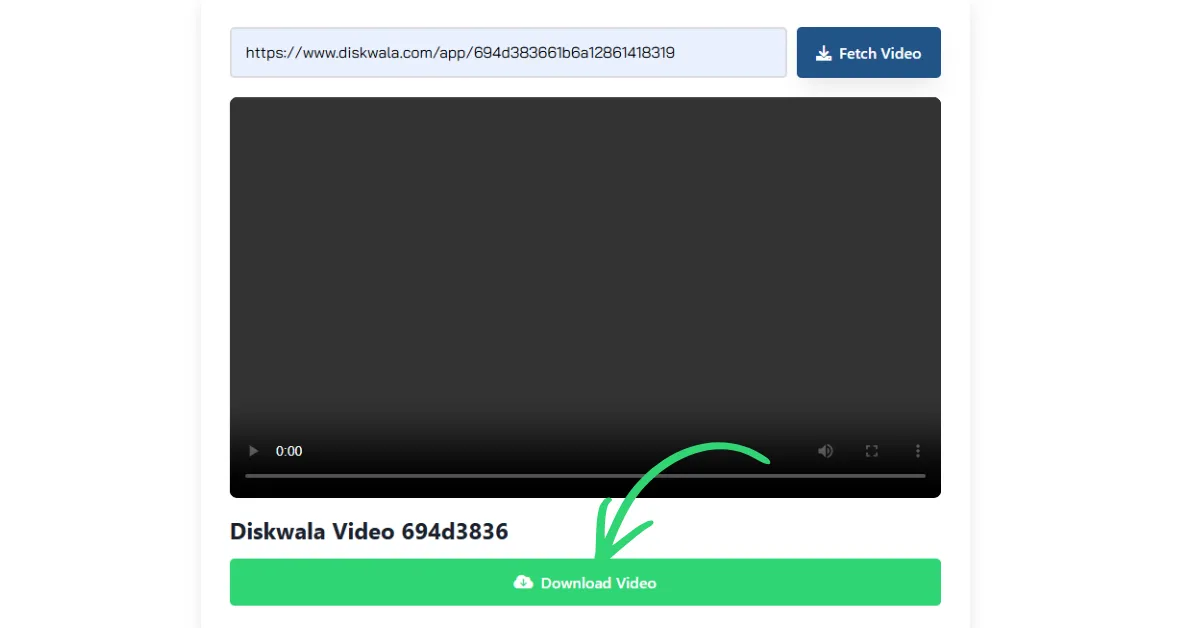Click the video seek progress bar
Screen dimensions: 1200x628
(x=585, y=475)
